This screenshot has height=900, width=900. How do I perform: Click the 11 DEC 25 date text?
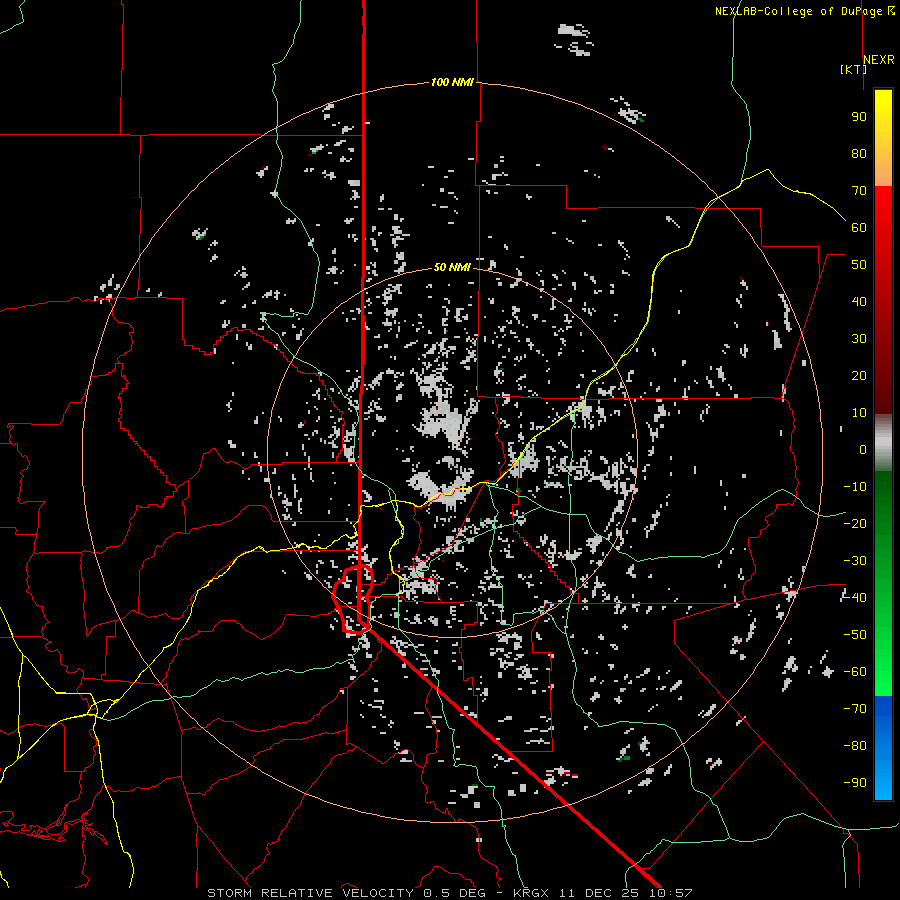599,893
